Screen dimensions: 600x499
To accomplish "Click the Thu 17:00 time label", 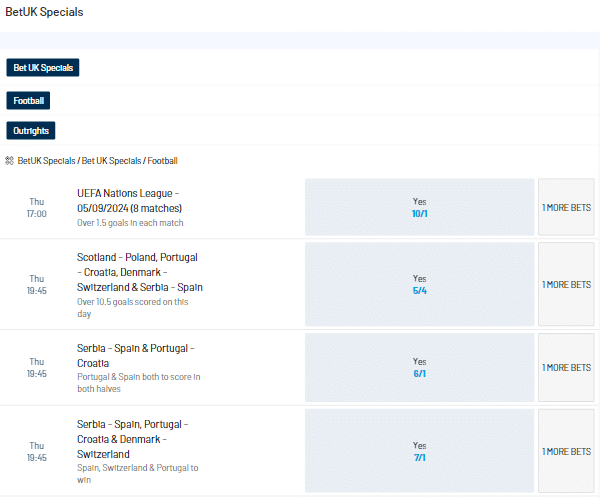I will (37, 207).
